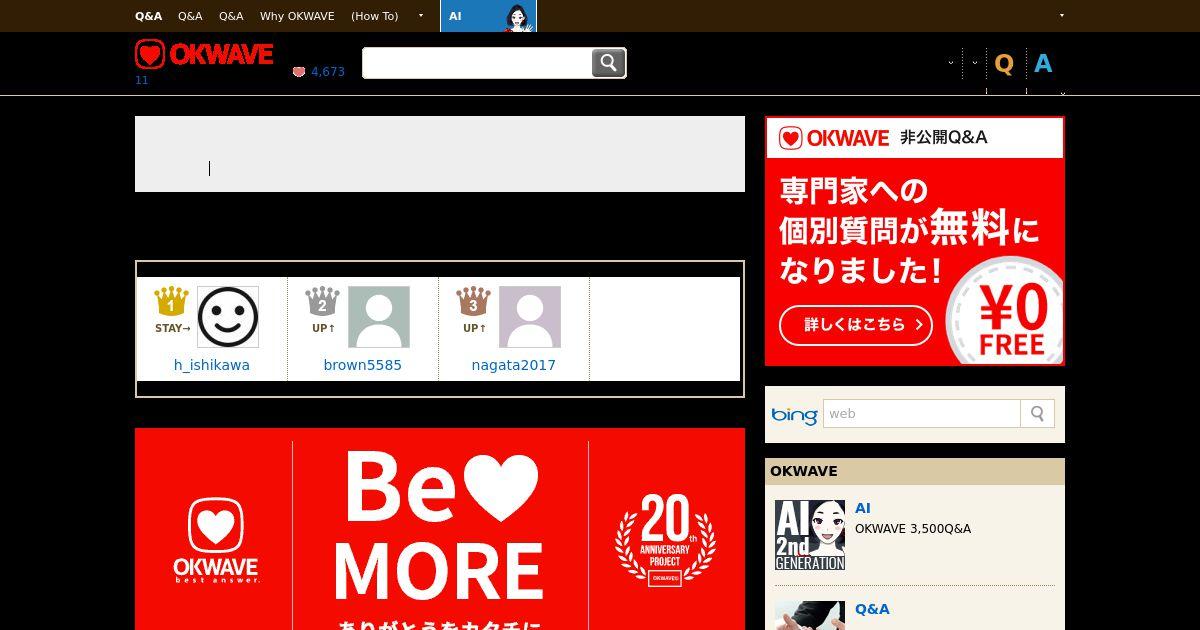The image size is (1200, 630).
Task: Open the nagata2017 profile link
Action: 514,365
